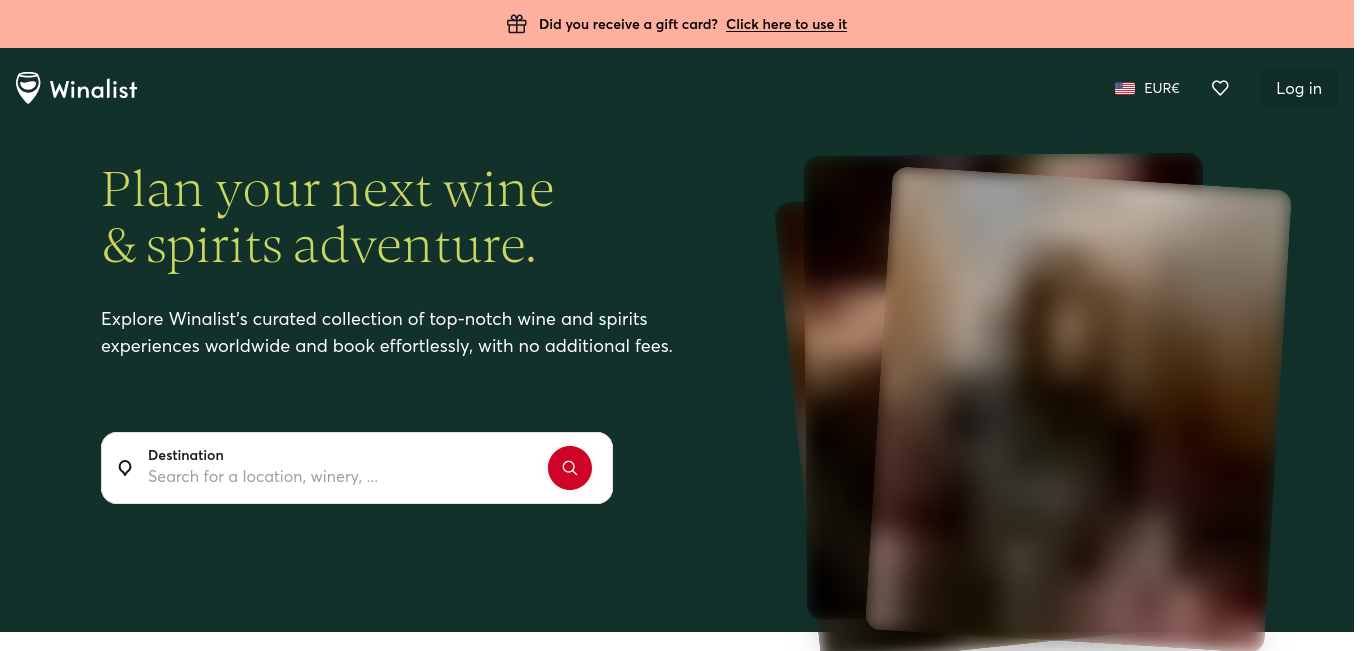
Task: Open the wishlist heart icon
Action: point(1220,88)
